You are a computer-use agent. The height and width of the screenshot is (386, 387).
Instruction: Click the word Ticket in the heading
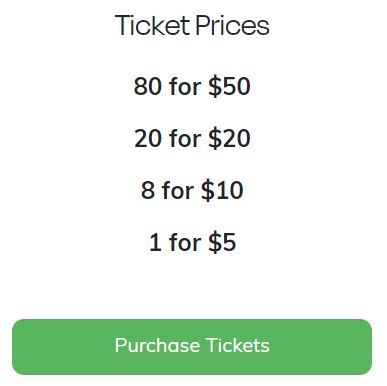pos(152,25)
